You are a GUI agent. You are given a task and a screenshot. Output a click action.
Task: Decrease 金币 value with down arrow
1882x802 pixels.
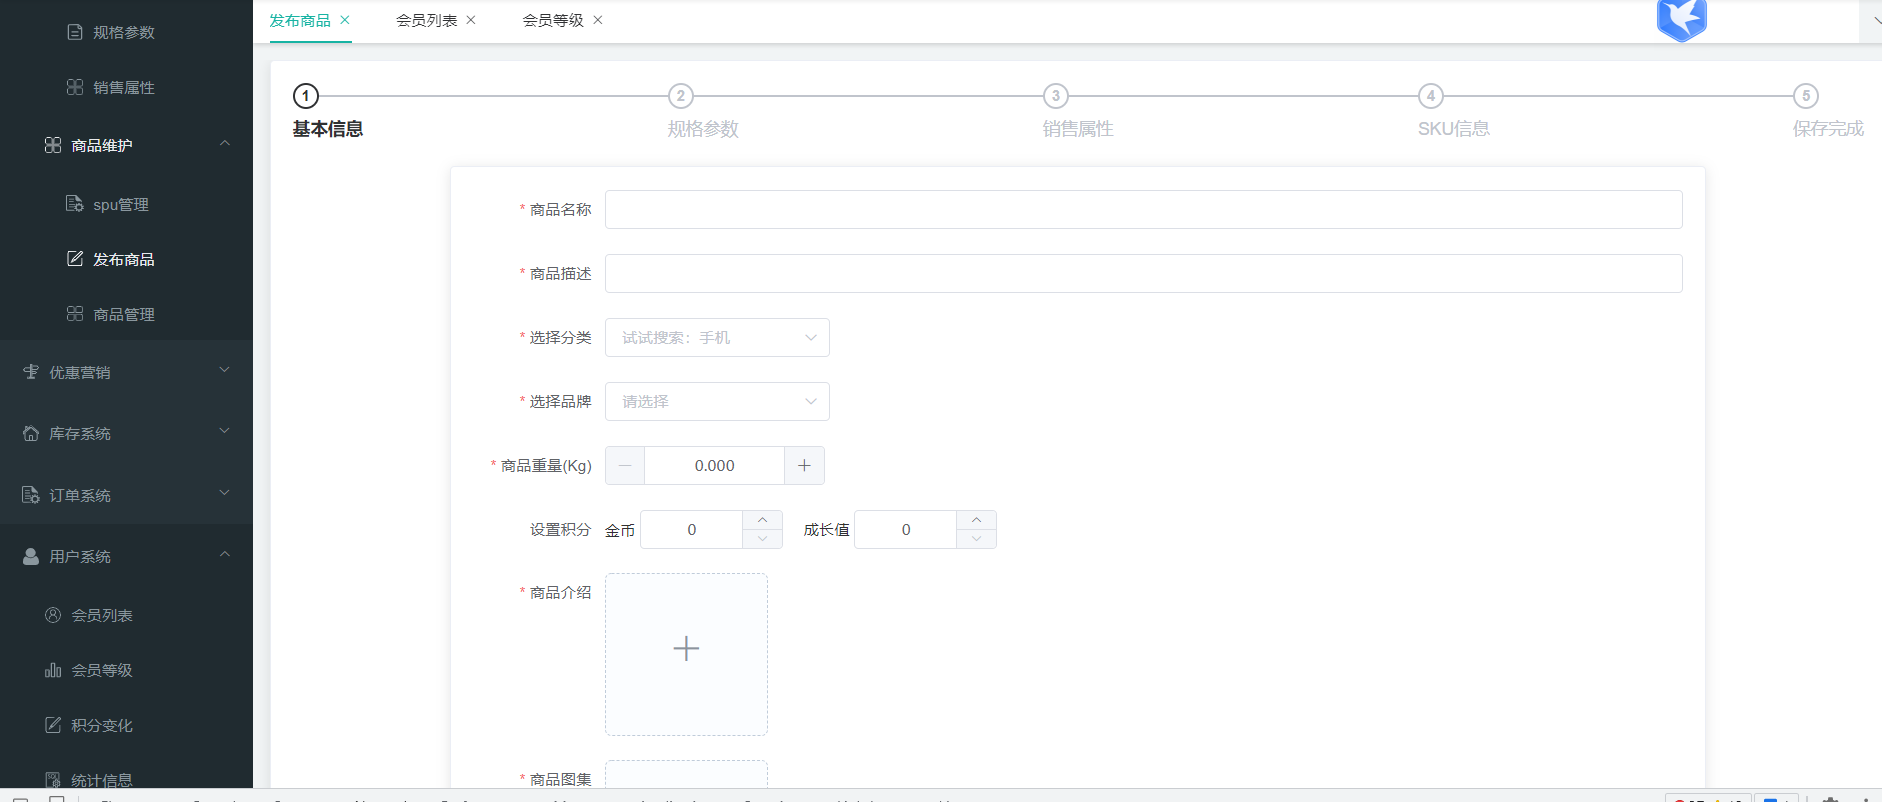[x=763, y=539]
